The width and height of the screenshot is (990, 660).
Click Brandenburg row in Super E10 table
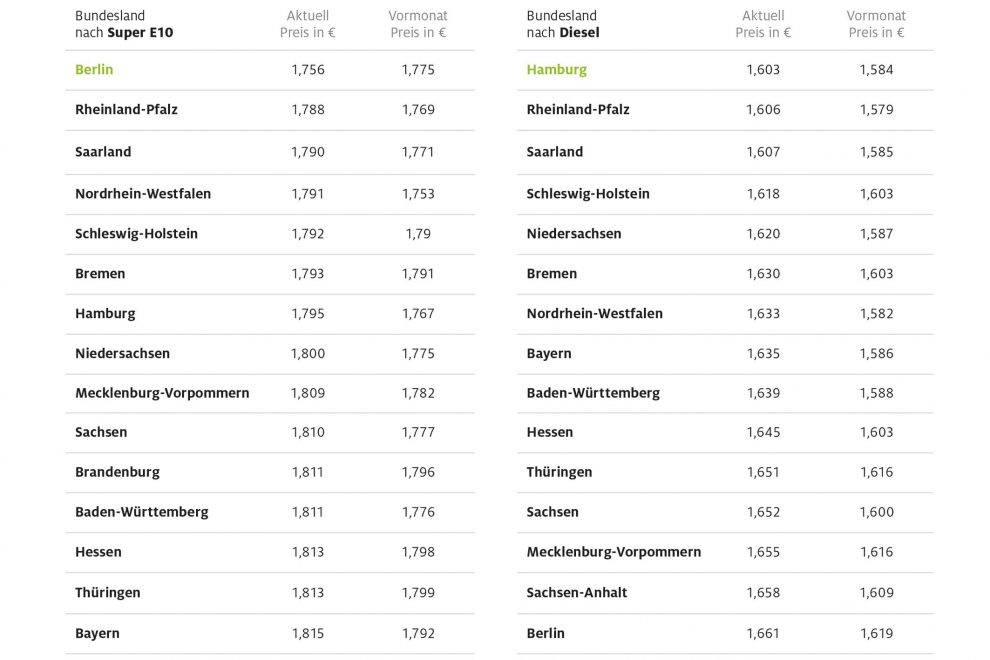click(x=117, y=472)
